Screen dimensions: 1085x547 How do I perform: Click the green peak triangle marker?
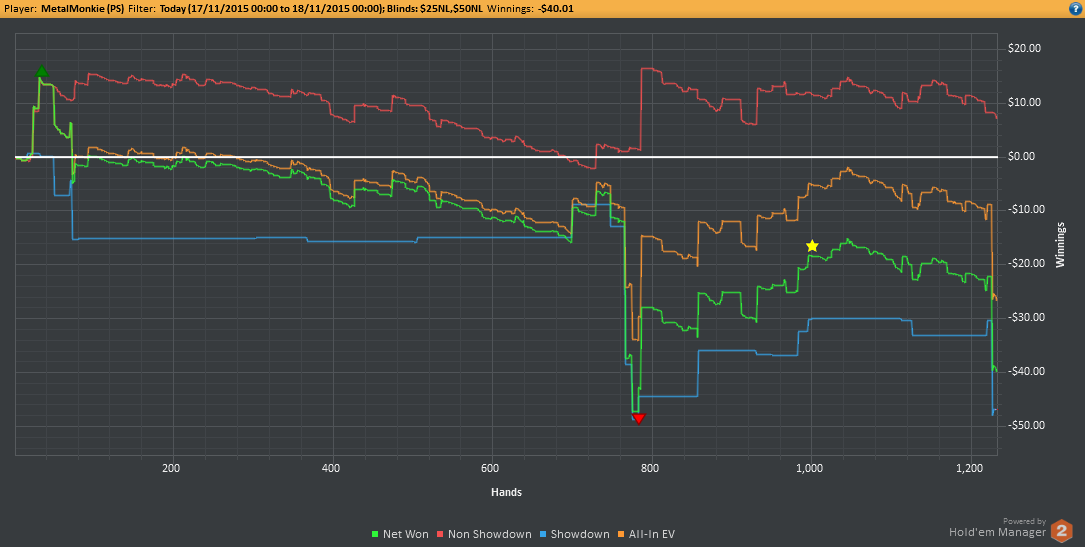(42, 71)
